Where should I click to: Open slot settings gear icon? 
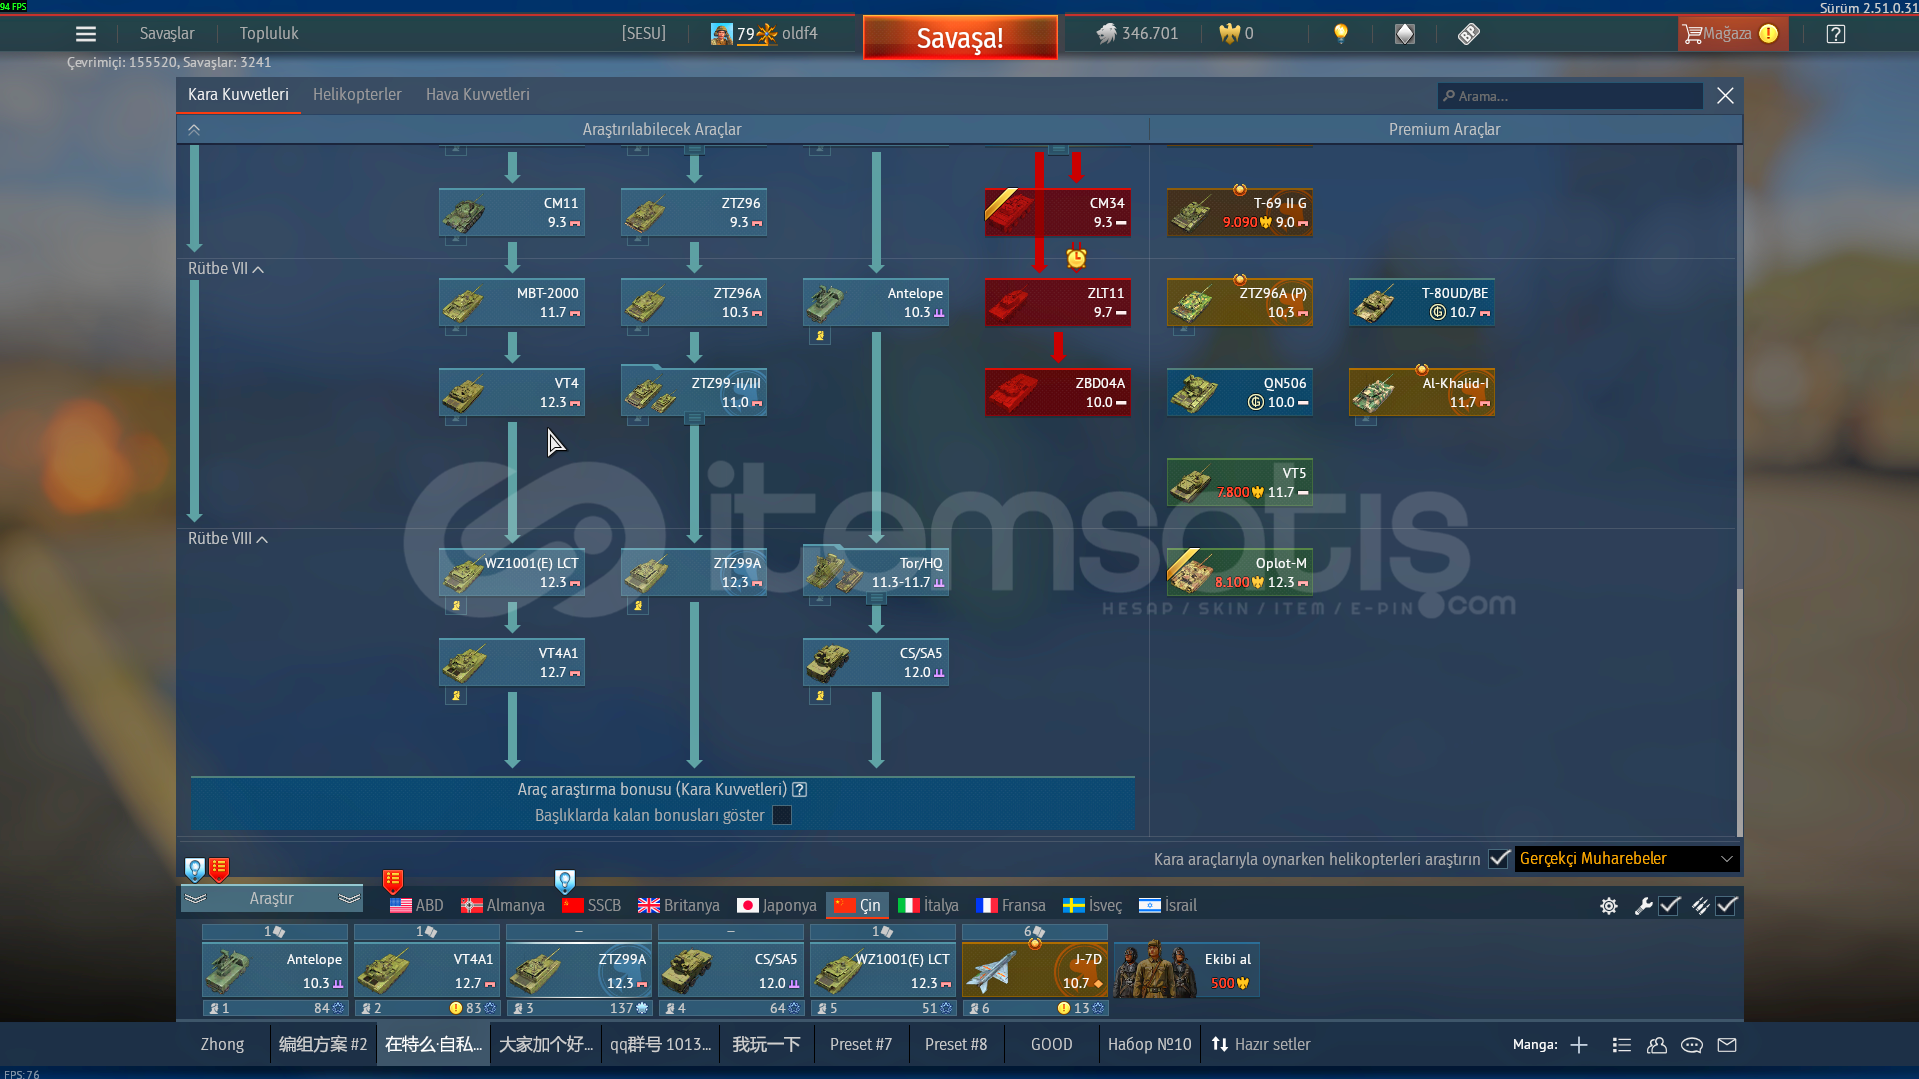click(1608, 906)
